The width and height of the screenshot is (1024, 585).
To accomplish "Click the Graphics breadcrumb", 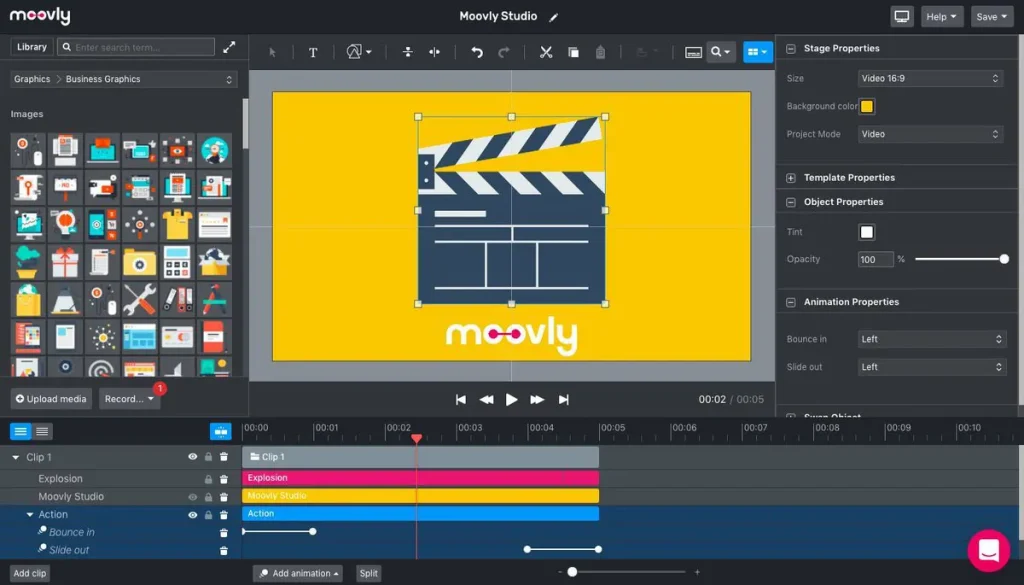I will pyautogui.click(x=32, y=79).
